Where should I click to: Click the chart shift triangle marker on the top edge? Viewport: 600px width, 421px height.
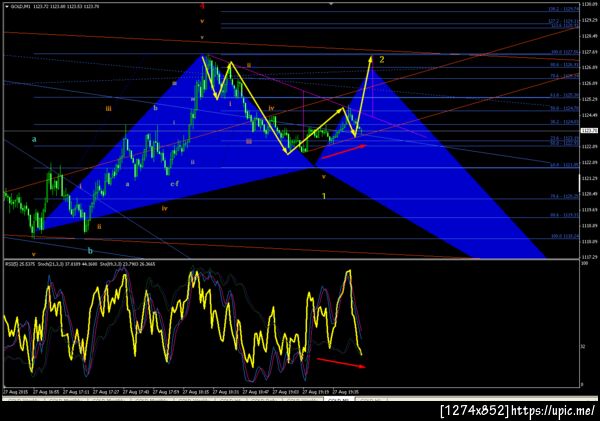pyautogui.click(x=331, y=3)
